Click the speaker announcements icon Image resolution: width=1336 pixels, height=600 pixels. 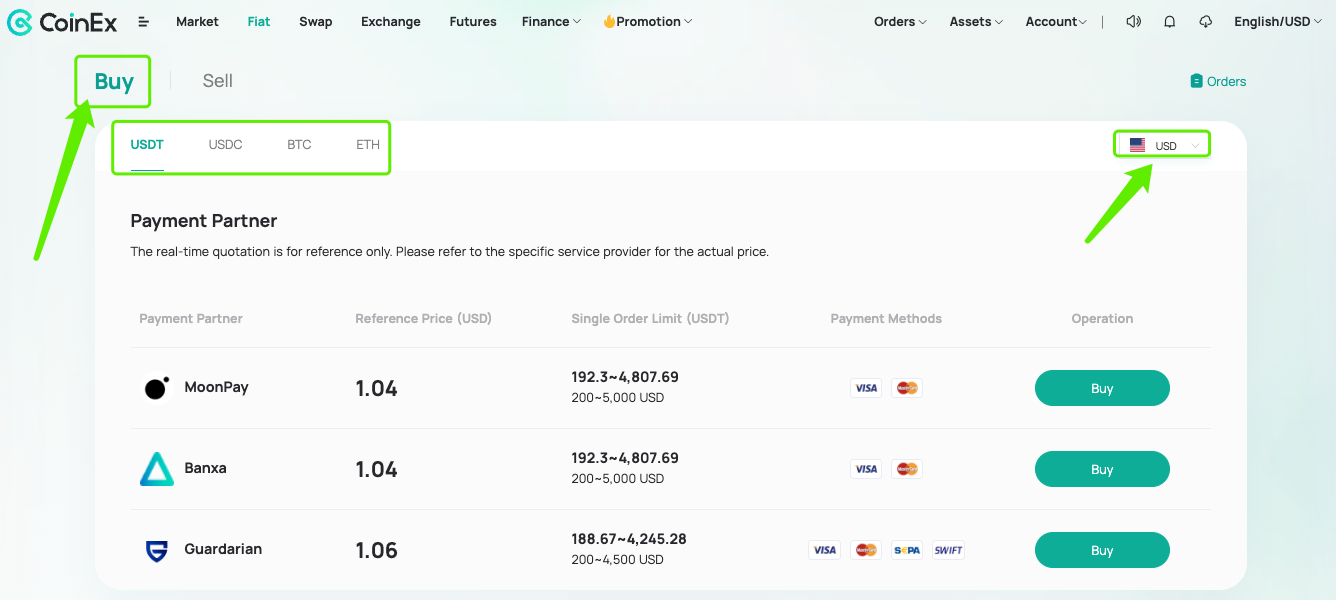tap(1133, 21)
